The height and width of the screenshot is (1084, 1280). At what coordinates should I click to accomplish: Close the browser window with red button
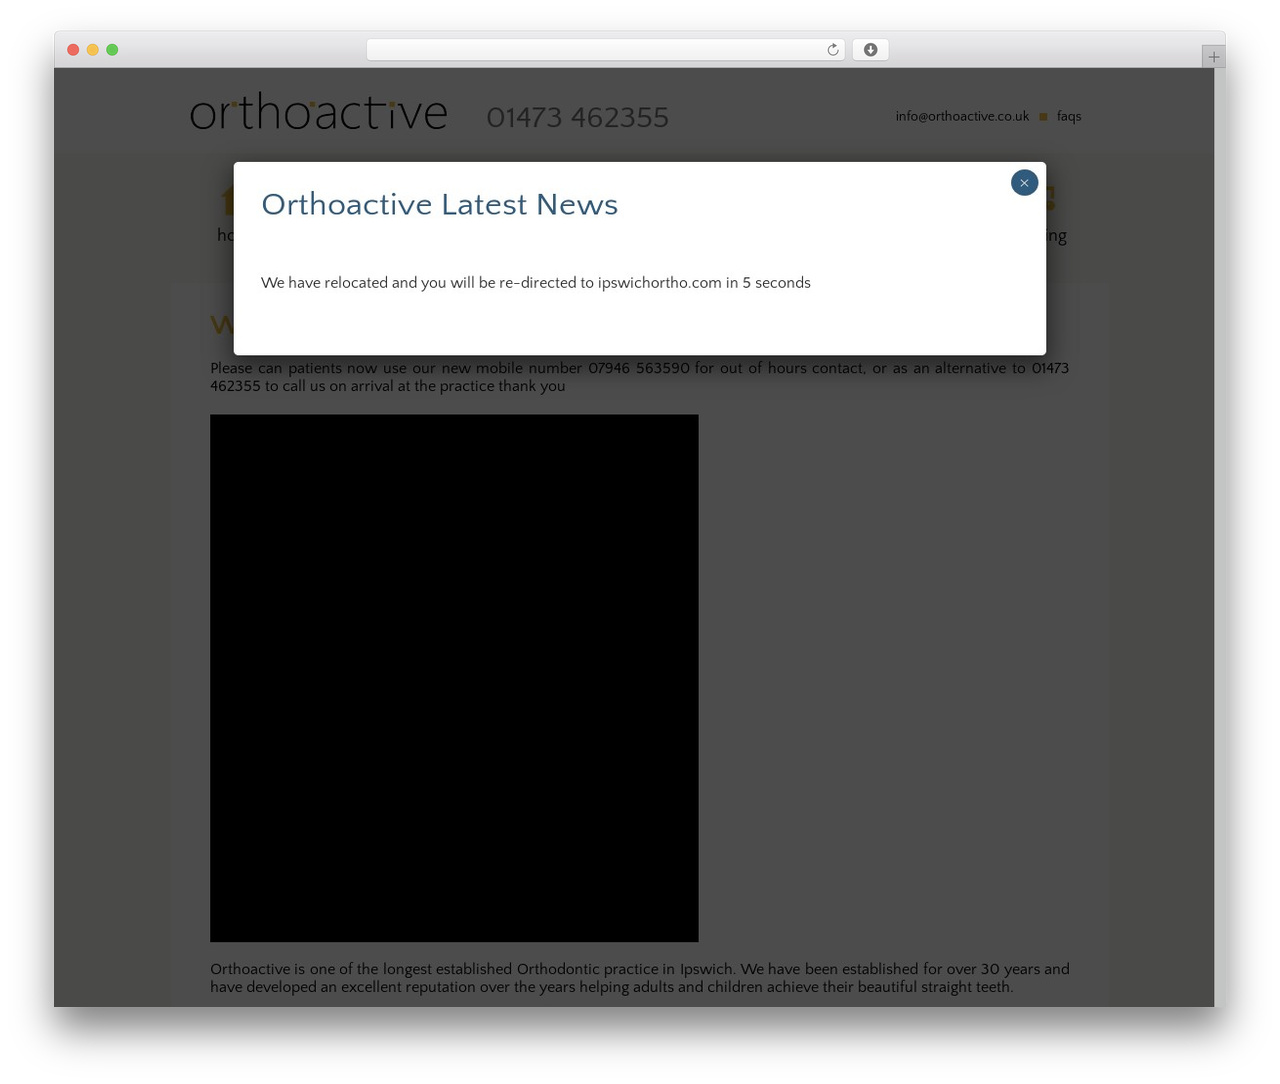pyautogui.click(x=73, y=50)
